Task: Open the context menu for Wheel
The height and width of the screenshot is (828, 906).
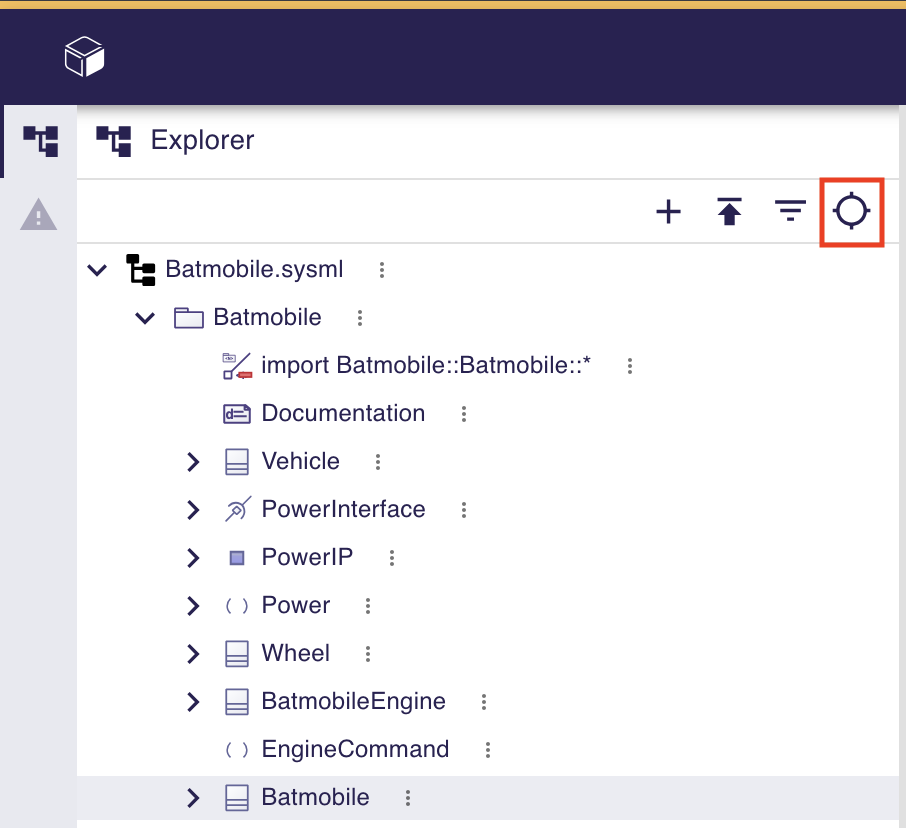Action: [x=367, y=653]
